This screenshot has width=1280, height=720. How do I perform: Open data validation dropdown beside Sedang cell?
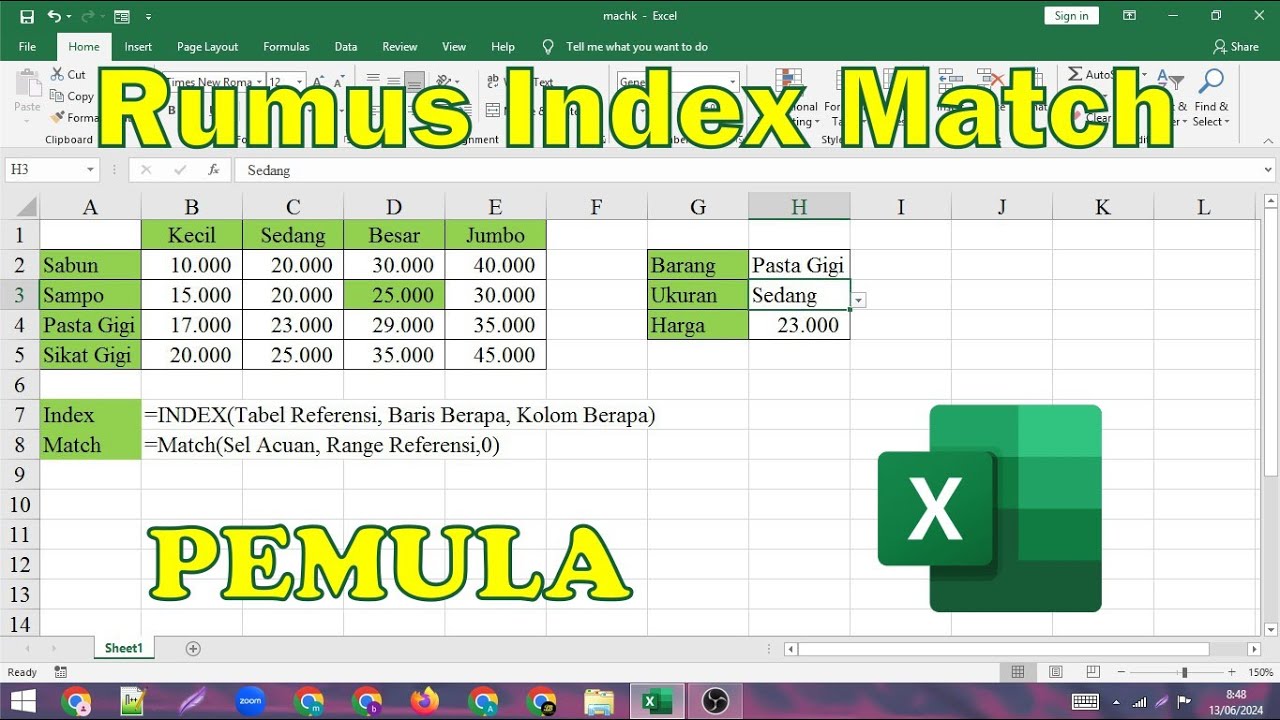[x=859, y=300]
